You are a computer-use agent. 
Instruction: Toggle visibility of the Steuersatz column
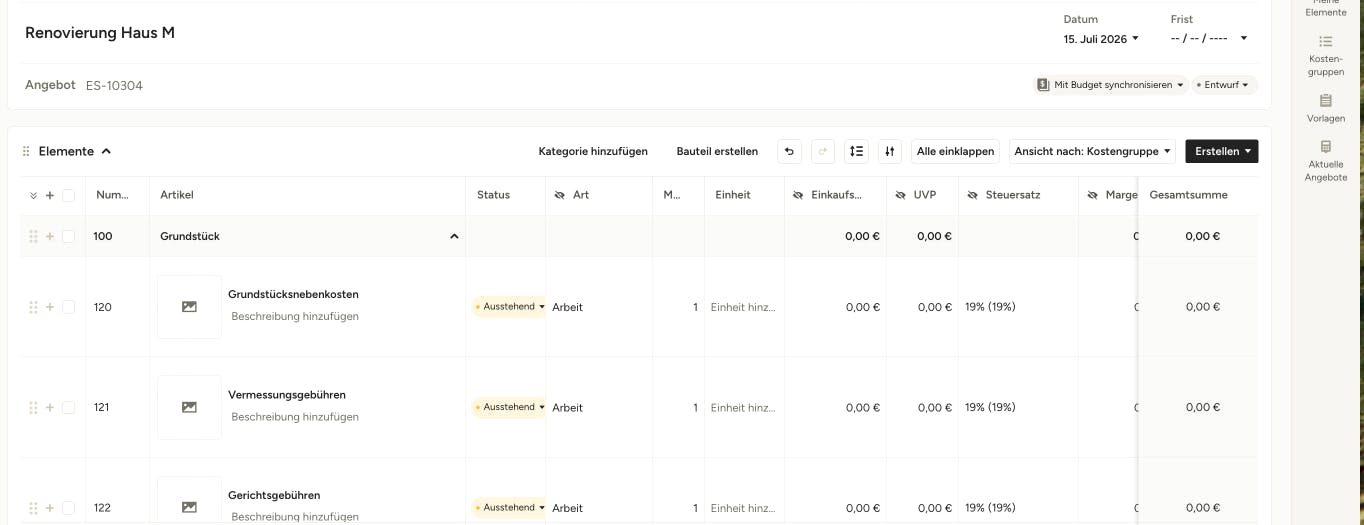pyautogui.click(x=973, y=195)
